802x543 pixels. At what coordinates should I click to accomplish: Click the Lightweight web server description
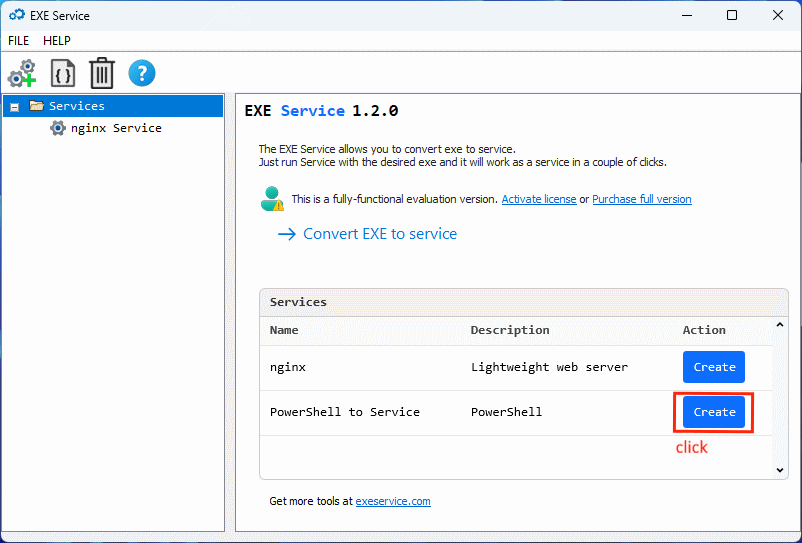[x=549, y=367]
